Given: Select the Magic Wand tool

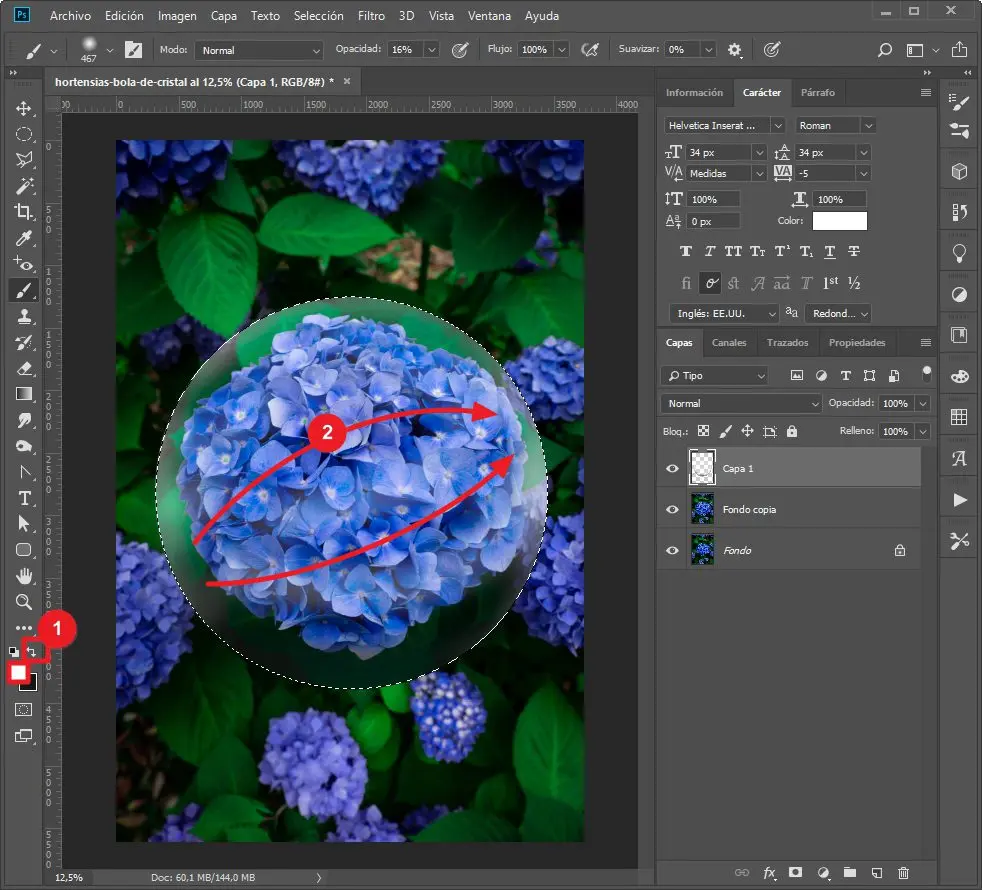Looking at the screenshot, I should [x=24, y=186].
